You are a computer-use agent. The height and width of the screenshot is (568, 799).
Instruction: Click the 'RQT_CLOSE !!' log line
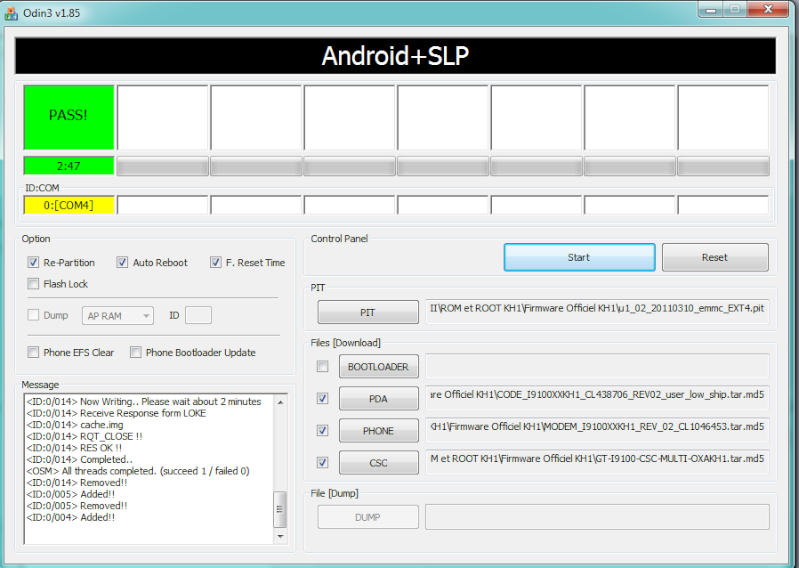(84, 436)
